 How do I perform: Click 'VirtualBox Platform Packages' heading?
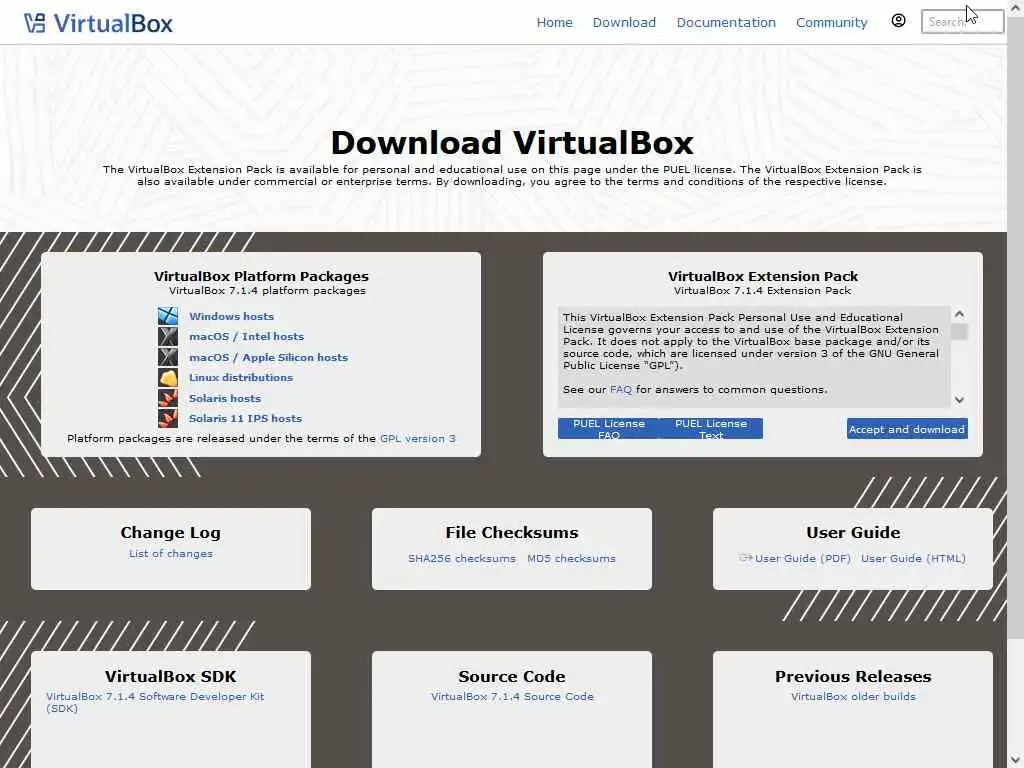point(261,276)
